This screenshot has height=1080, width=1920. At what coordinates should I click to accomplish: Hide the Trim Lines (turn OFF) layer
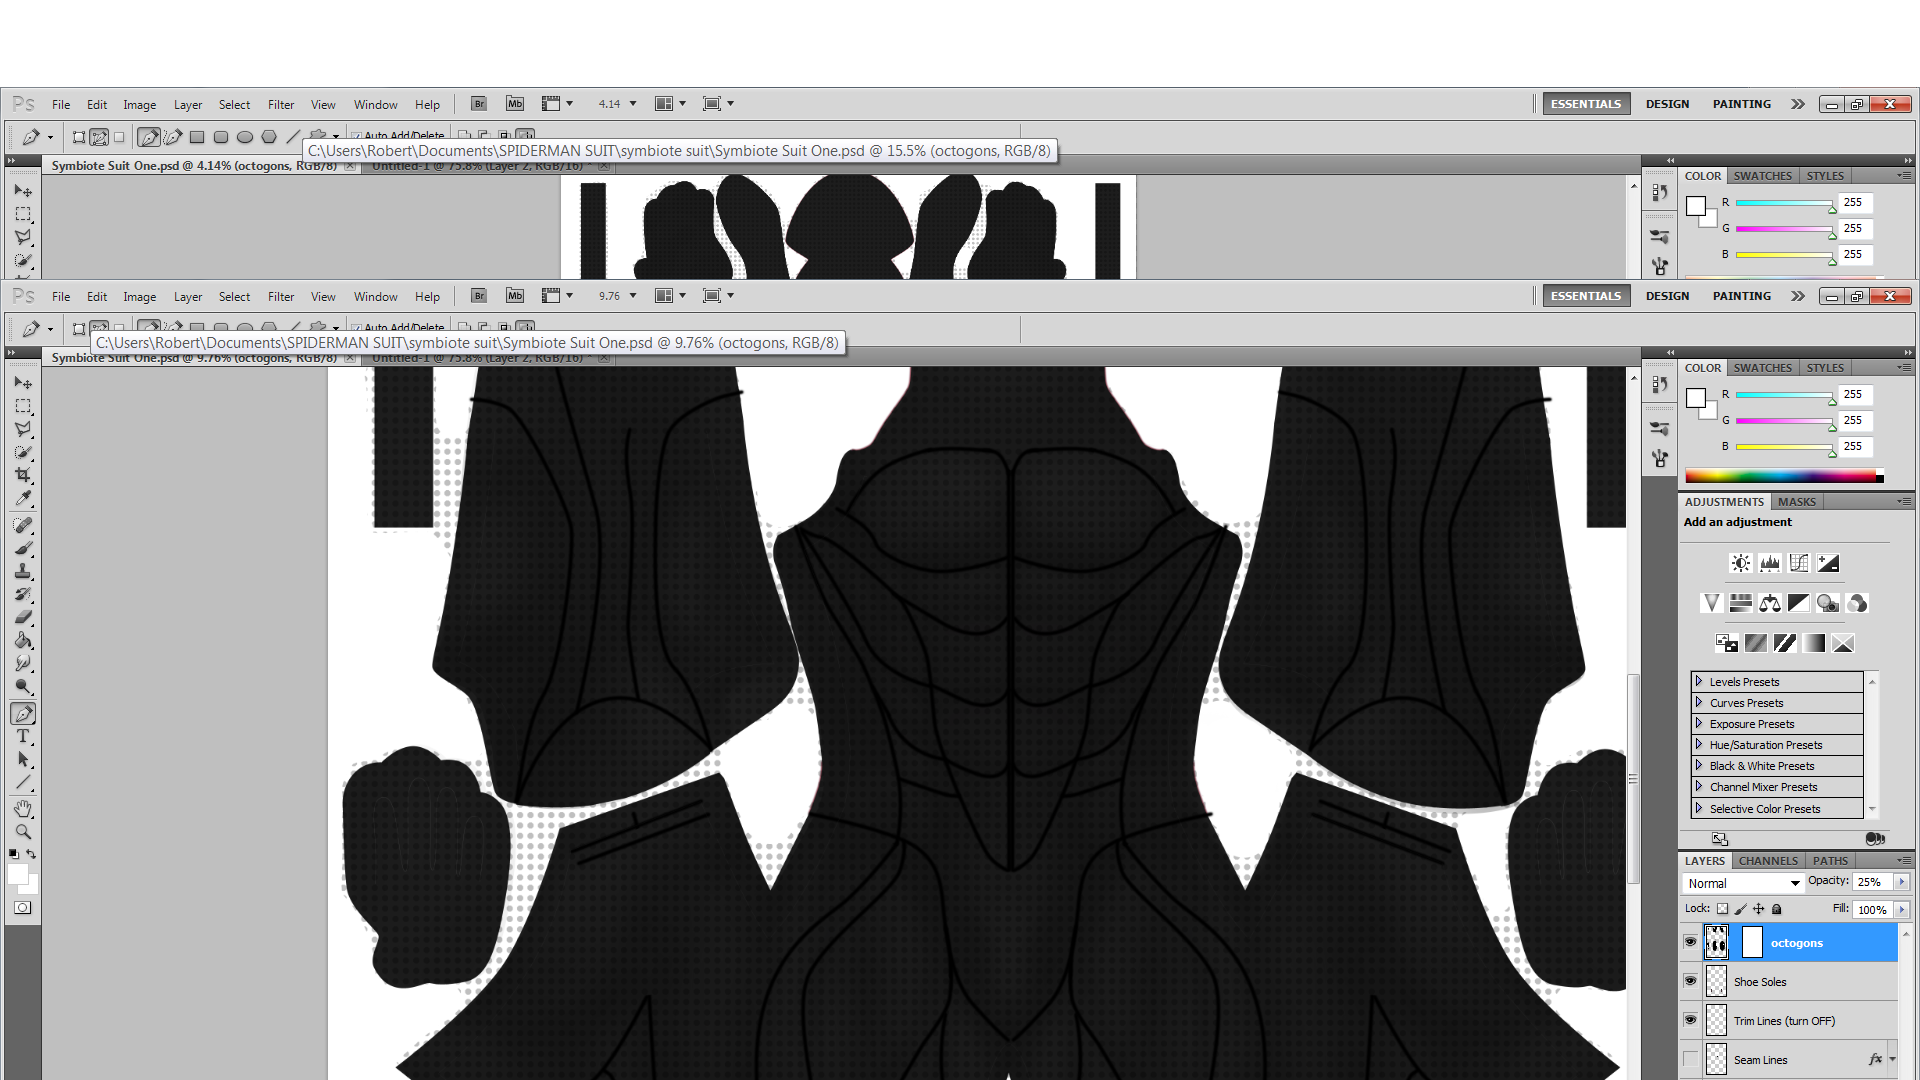1690,1020
